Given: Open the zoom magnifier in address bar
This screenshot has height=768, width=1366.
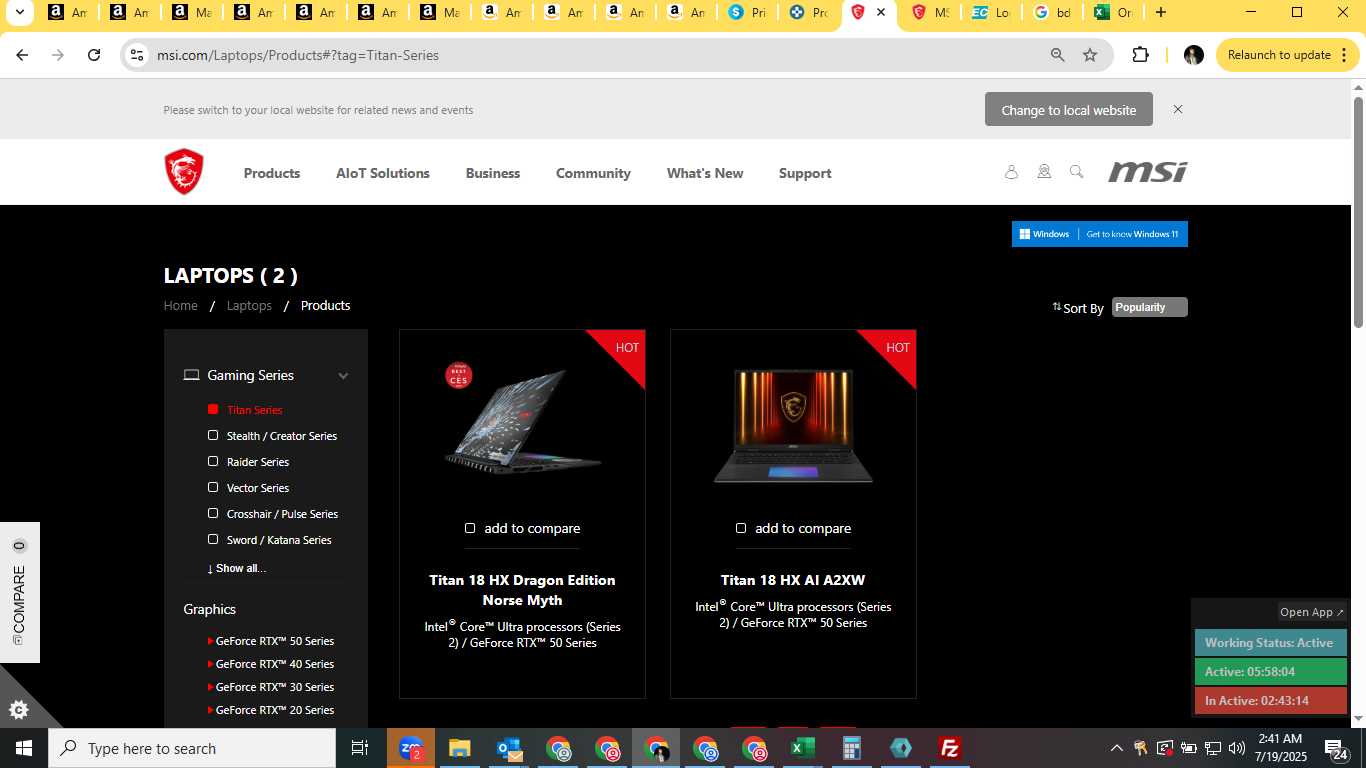Looking at the screenshot, I should click(1057, 55).
